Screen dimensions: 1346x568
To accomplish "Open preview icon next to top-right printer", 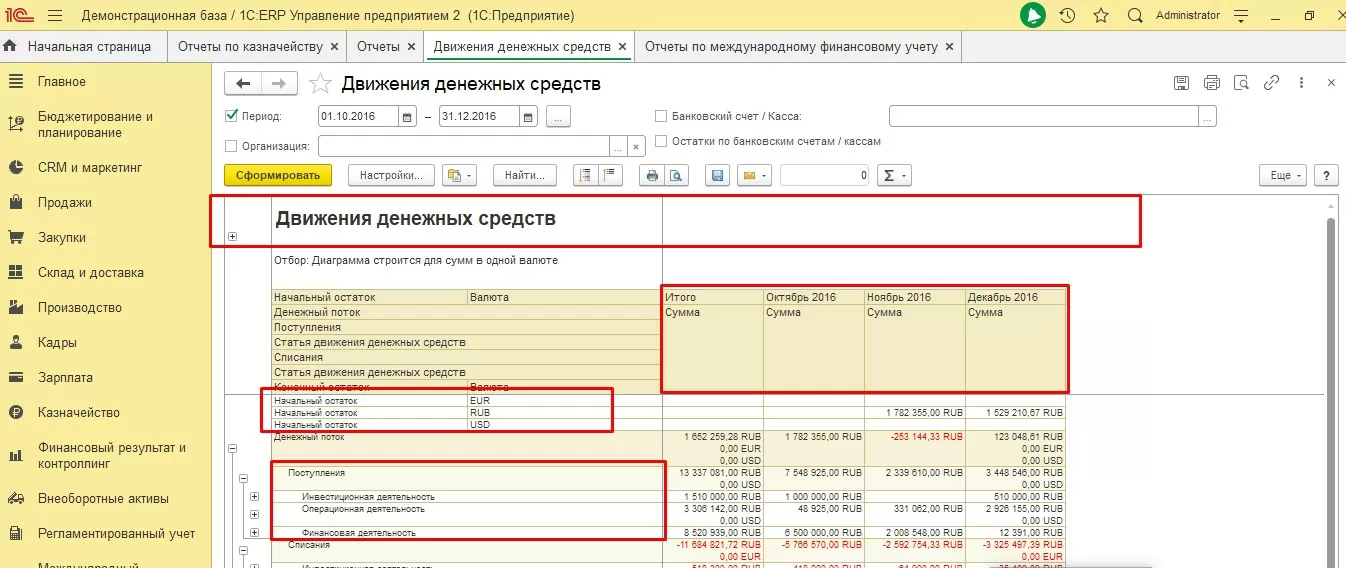I will pos(1242,84).
